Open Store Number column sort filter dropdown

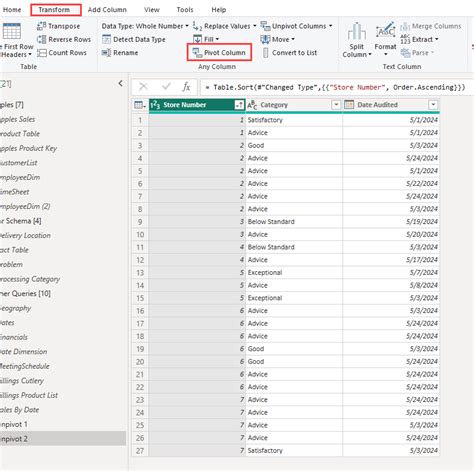(x=239, y=105)
